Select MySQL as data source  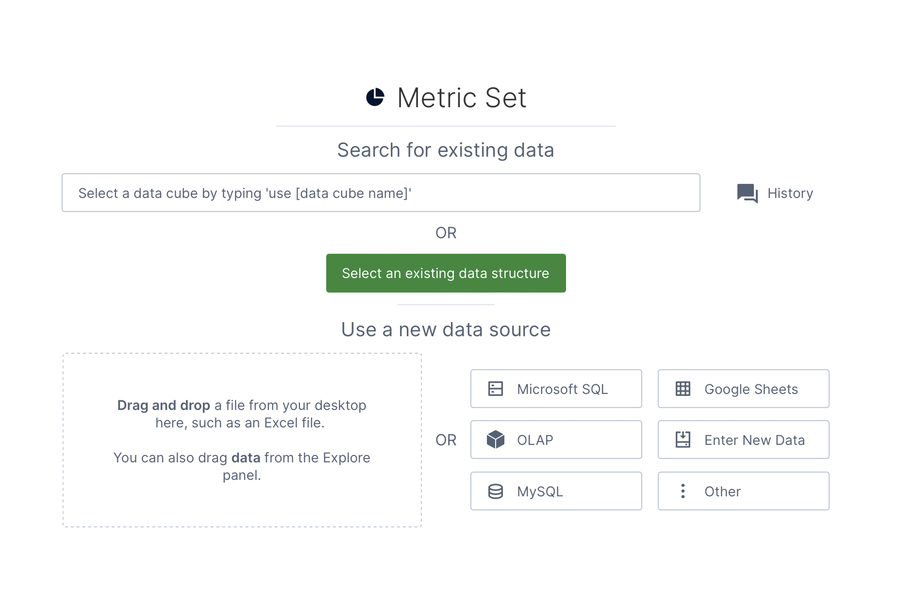(x=555, y=491)
